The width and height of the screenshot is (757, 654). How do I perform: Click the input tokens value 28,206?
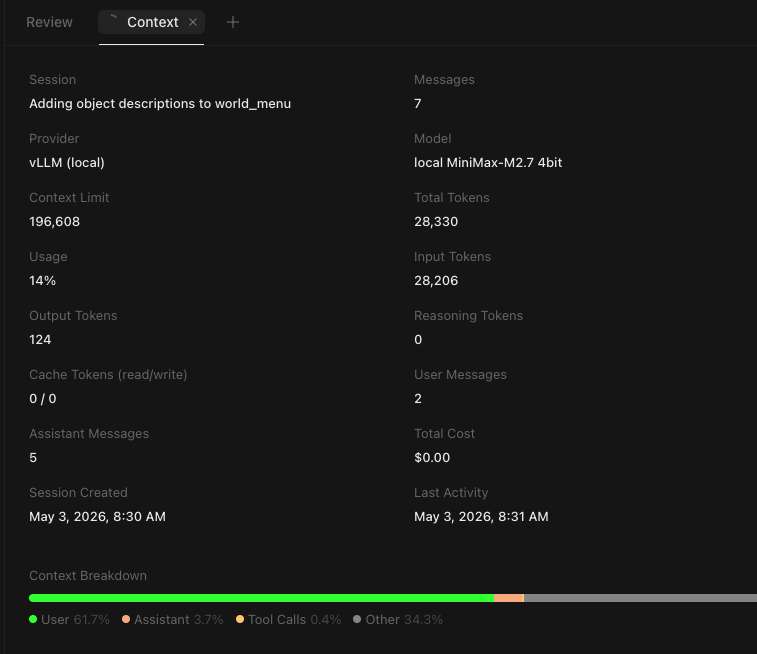pos(436,280)
